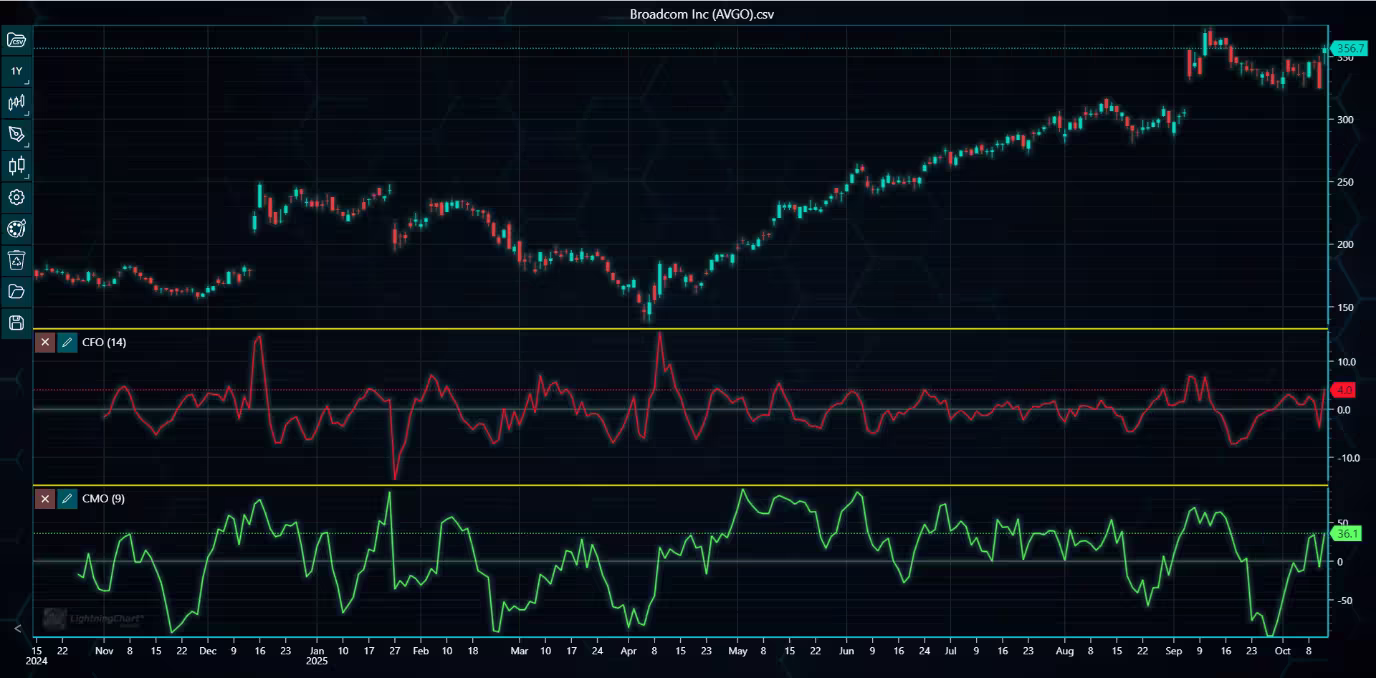Screen dimensions: 1376x678
Task: Click the Feb label on date axis
Action: click(x=420, y=650)
